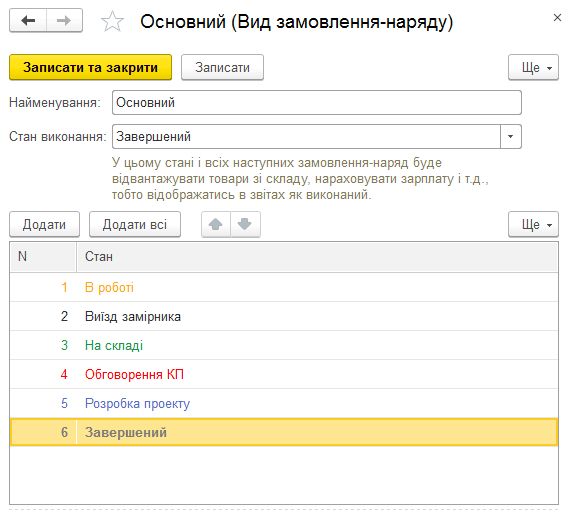Click Записати та закрити button
Viewport: 567px width, 514px height.
90,67
